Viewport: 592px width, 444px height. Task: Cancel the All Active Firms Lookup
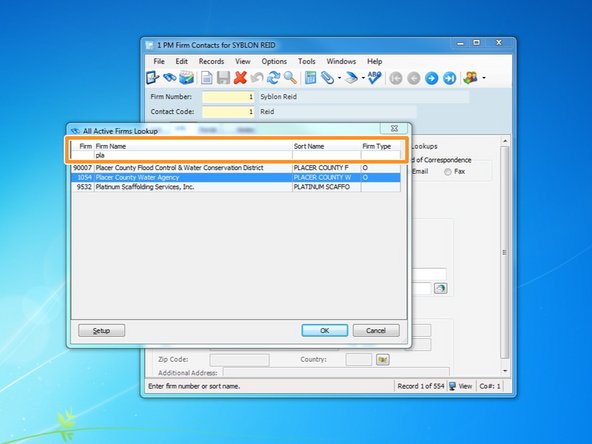[376, 330]
